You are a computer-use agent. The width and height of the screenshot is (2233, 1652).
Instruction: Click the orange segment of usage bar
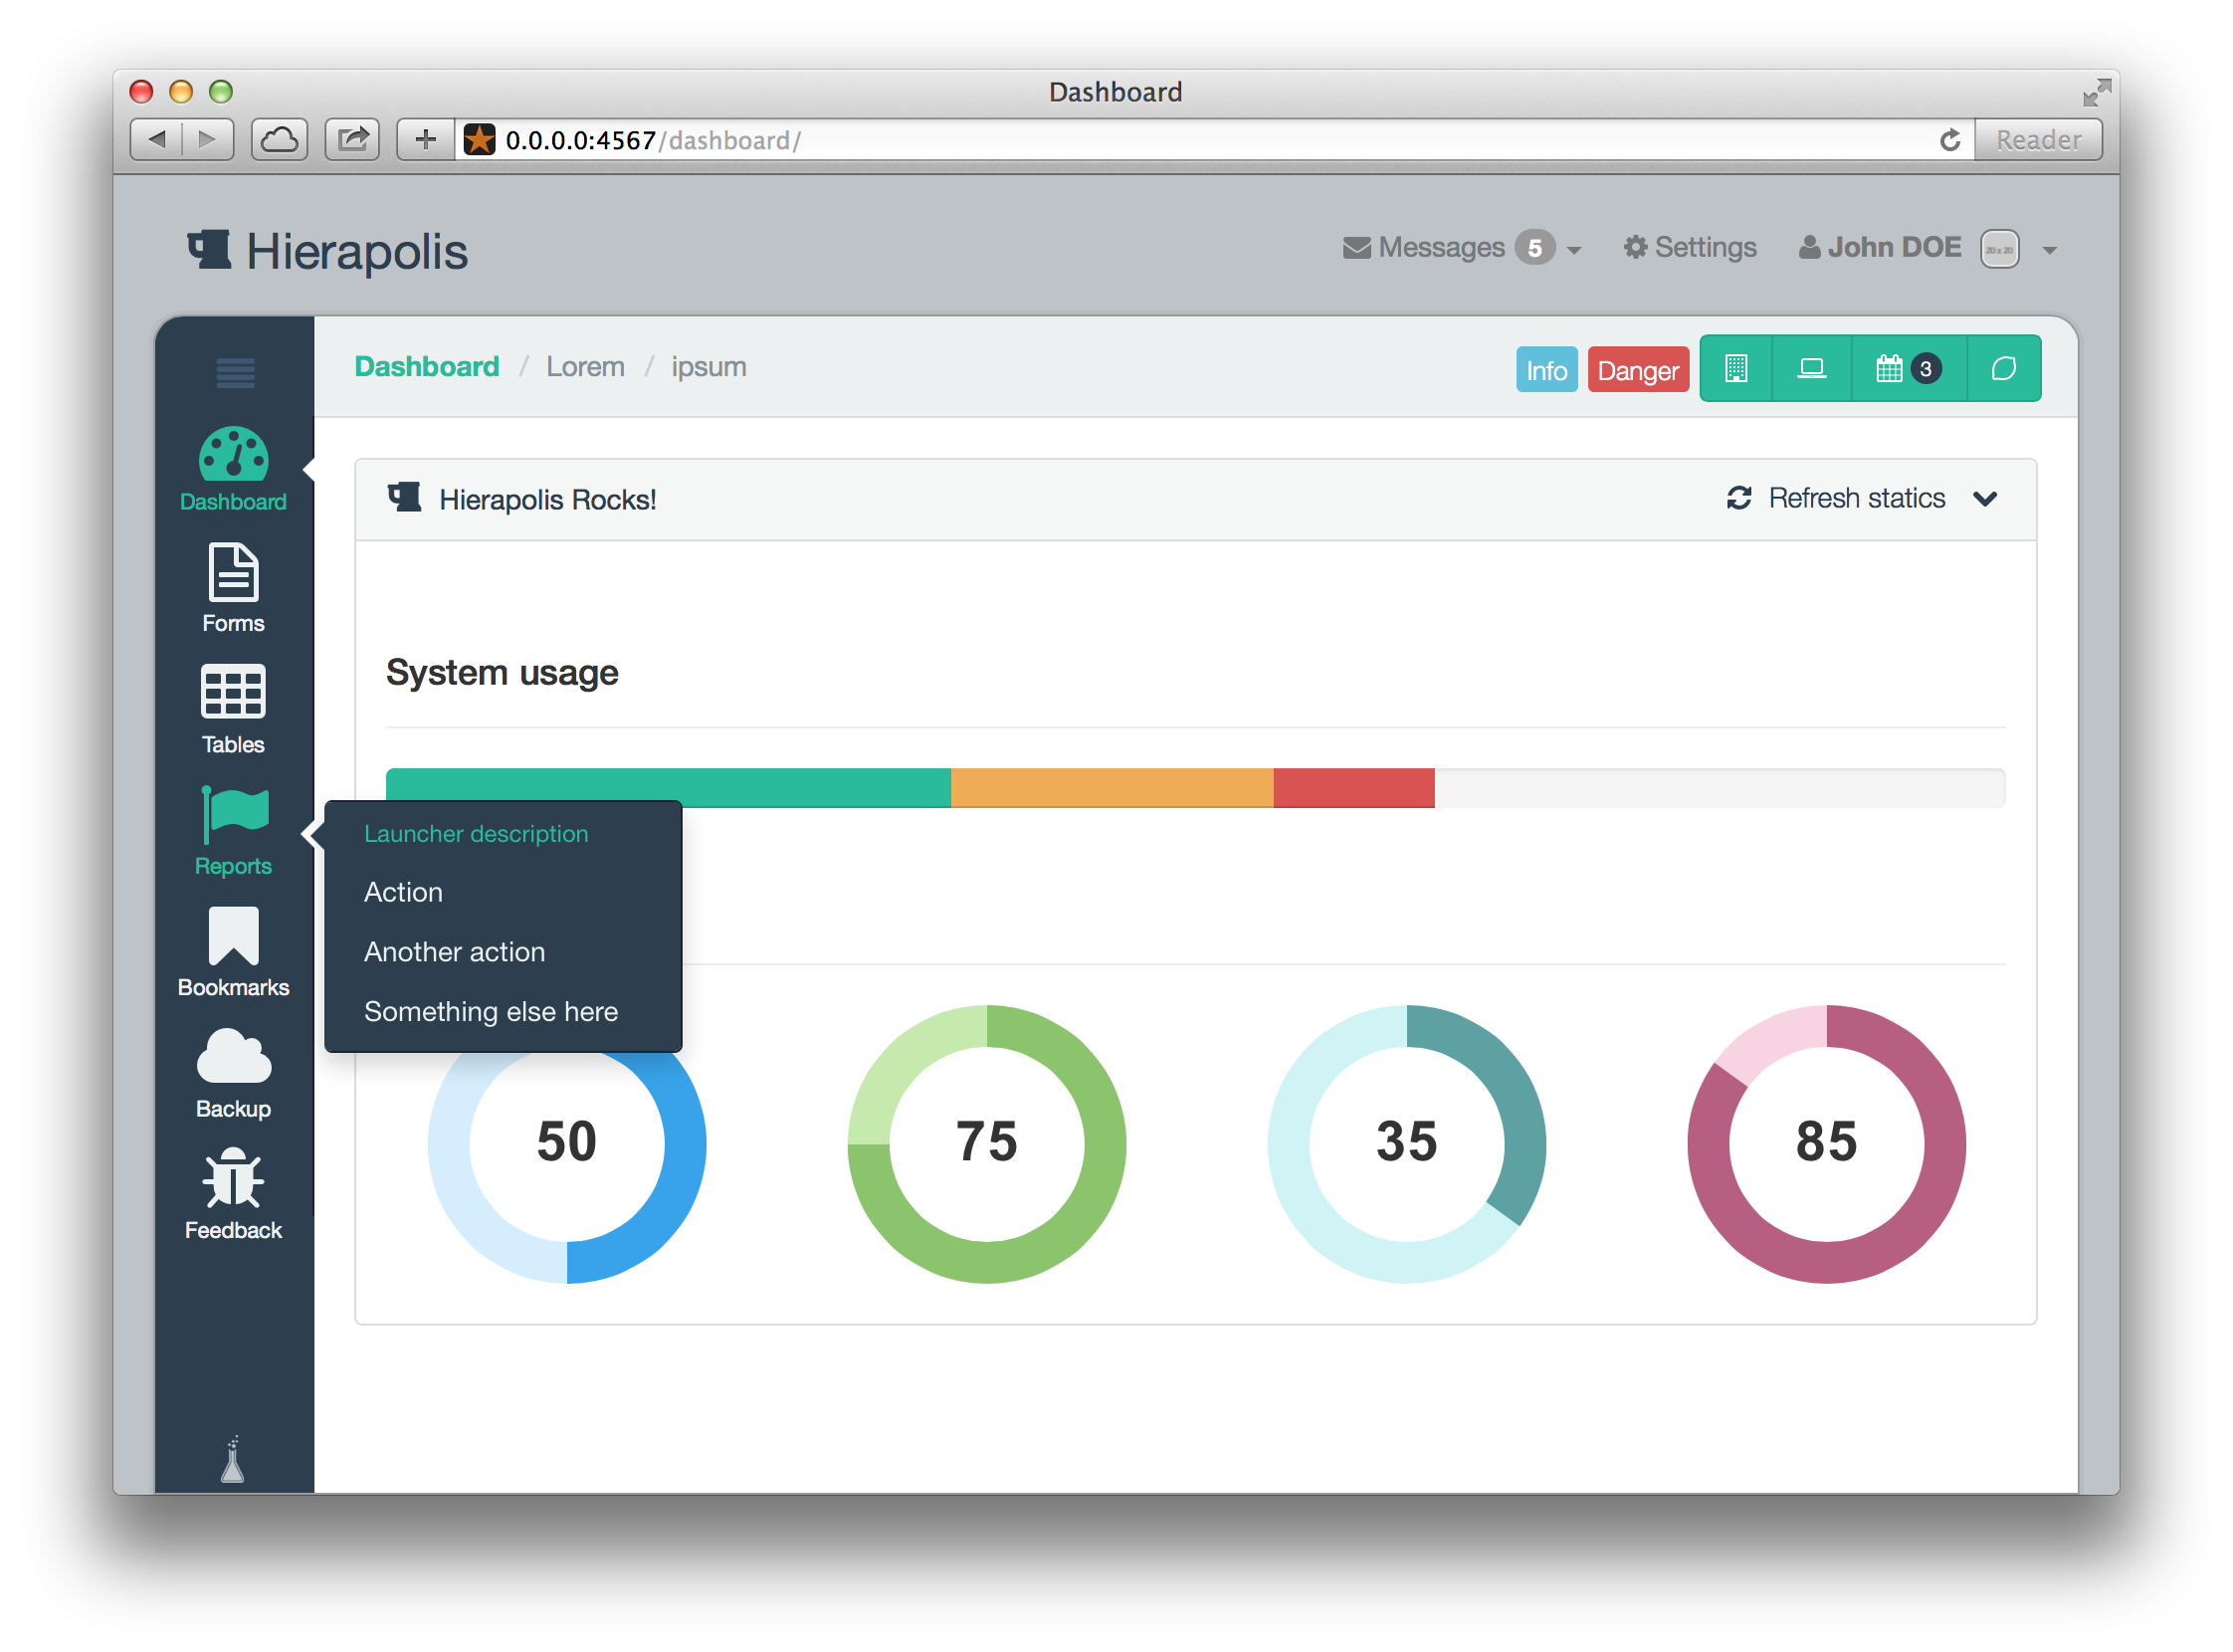click(1111, 788)
